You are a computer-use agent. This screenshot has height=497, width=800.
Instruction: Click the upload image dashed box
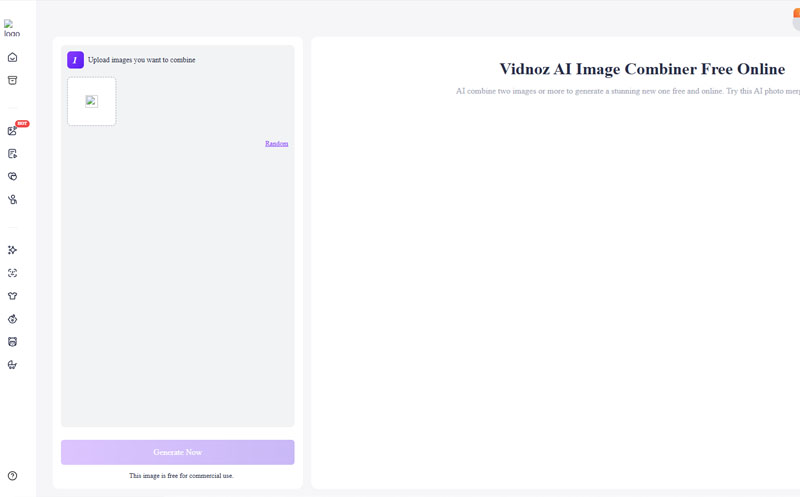pos(92,101)
